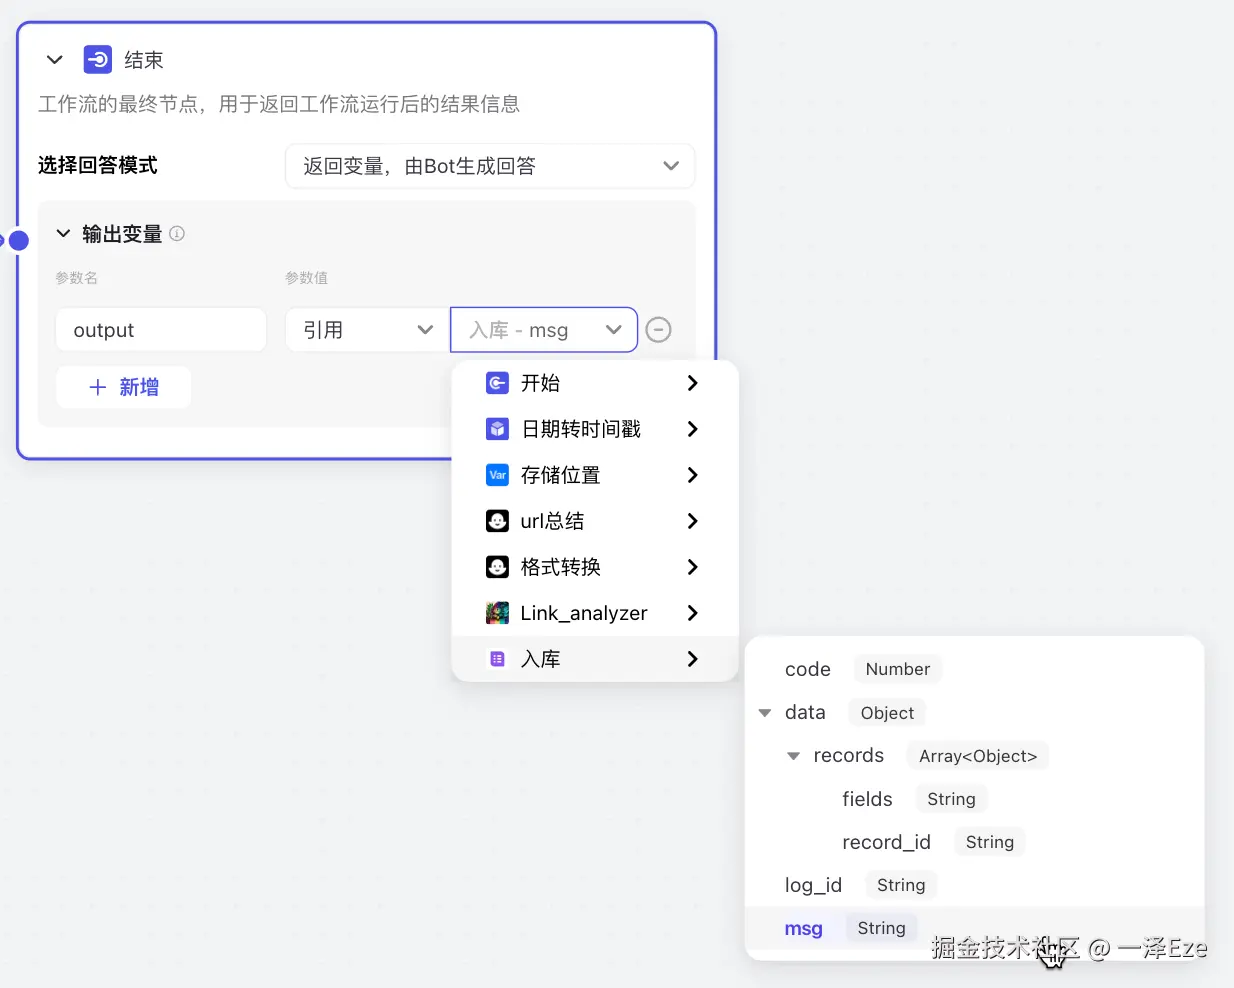The width and height of the screenshot is (1234, 988).
Task: Click the 开始 node icon
Action: point(497,383)
